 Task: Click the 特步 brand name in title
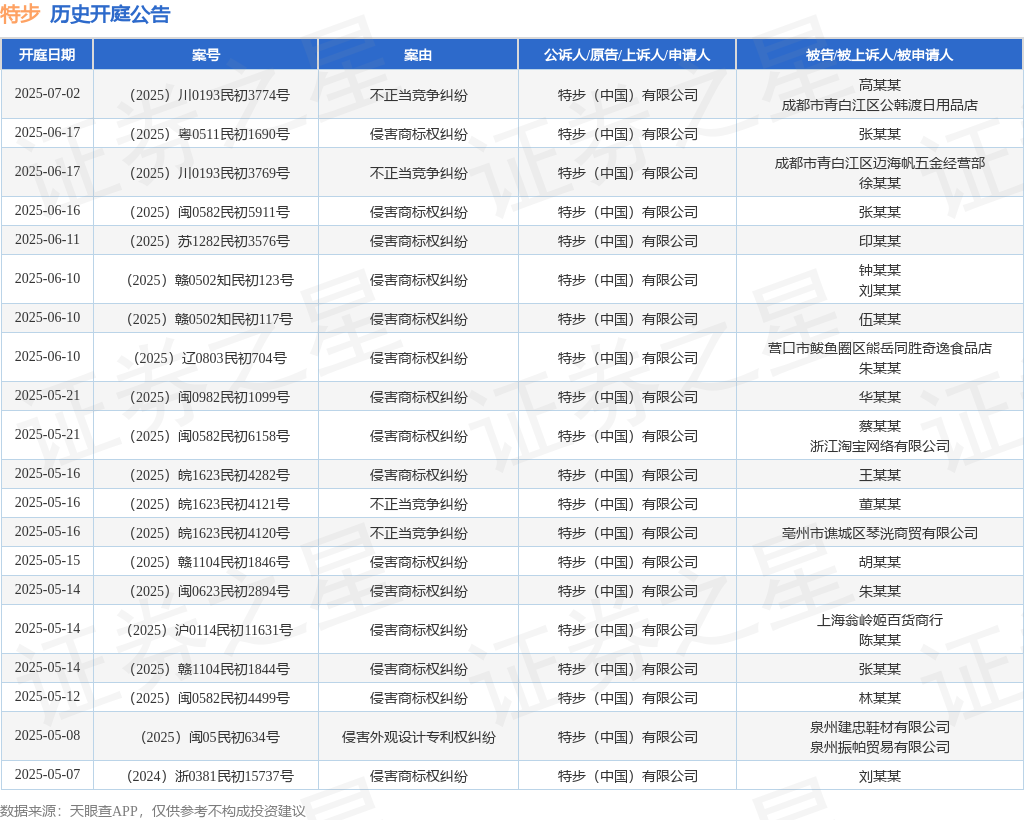point(20,14)
